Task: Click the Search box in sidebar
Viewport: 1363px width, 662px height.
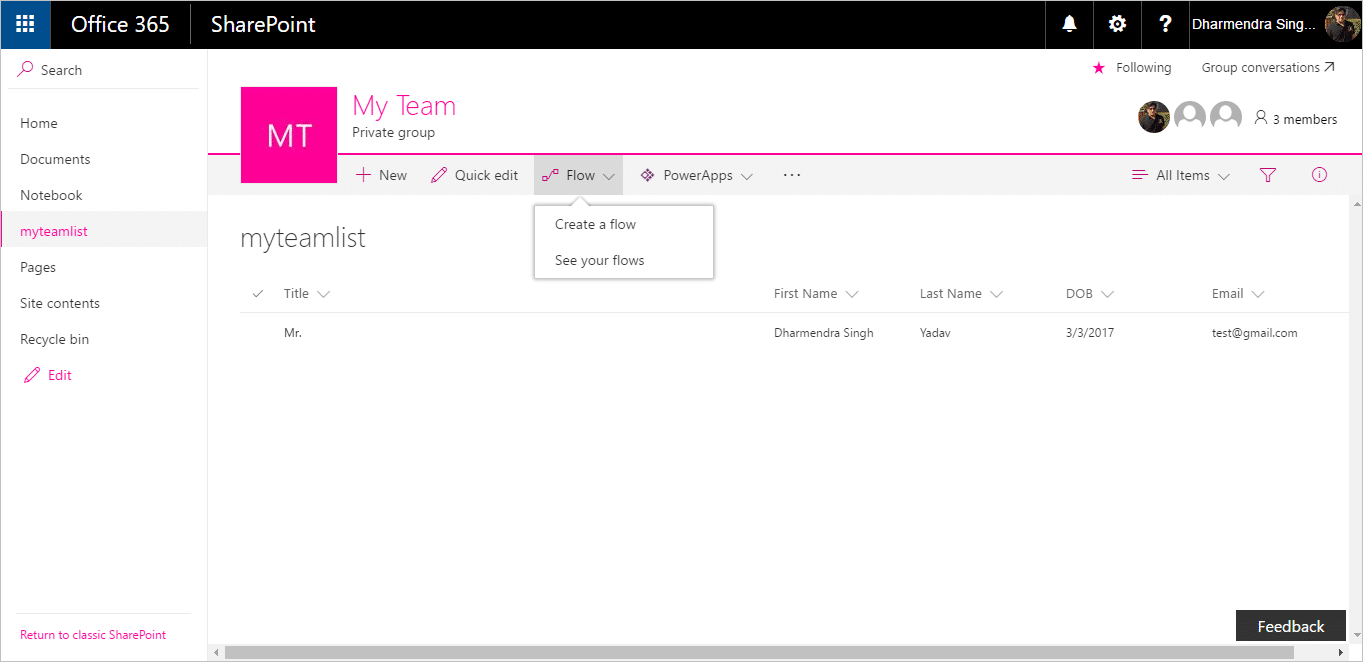Action: point(104,70)
